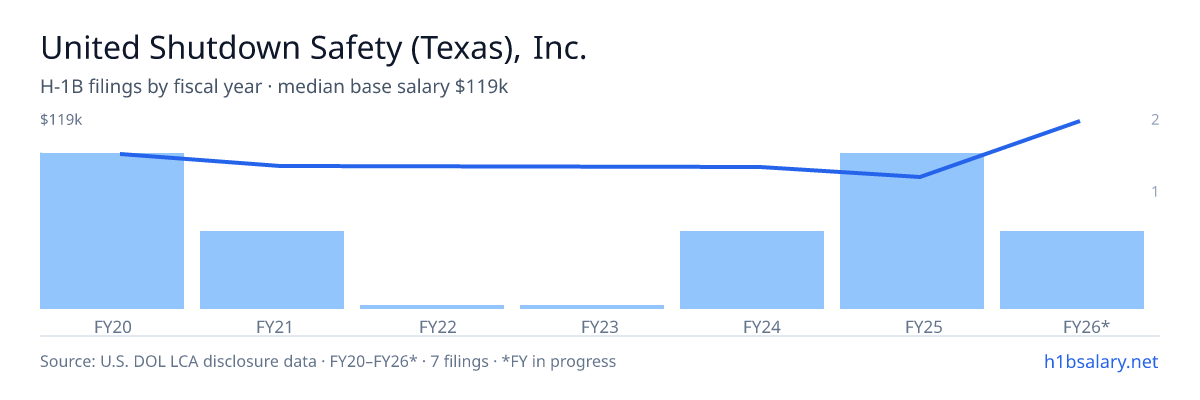Click the FY25 axis label
The width and height of the screenshot is (1200, 400).
tap(912, 326)
